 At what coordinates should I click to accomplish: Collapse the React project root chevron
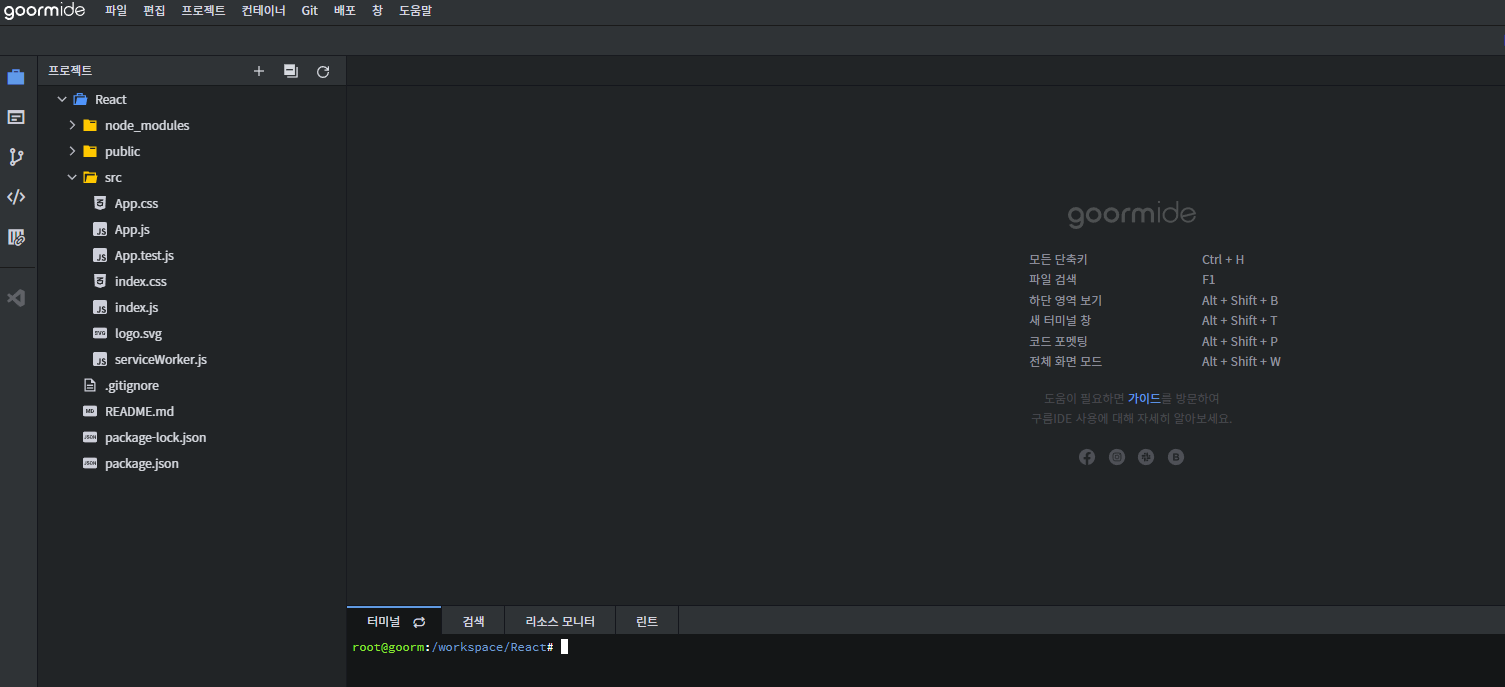click(x=62, y=99)
